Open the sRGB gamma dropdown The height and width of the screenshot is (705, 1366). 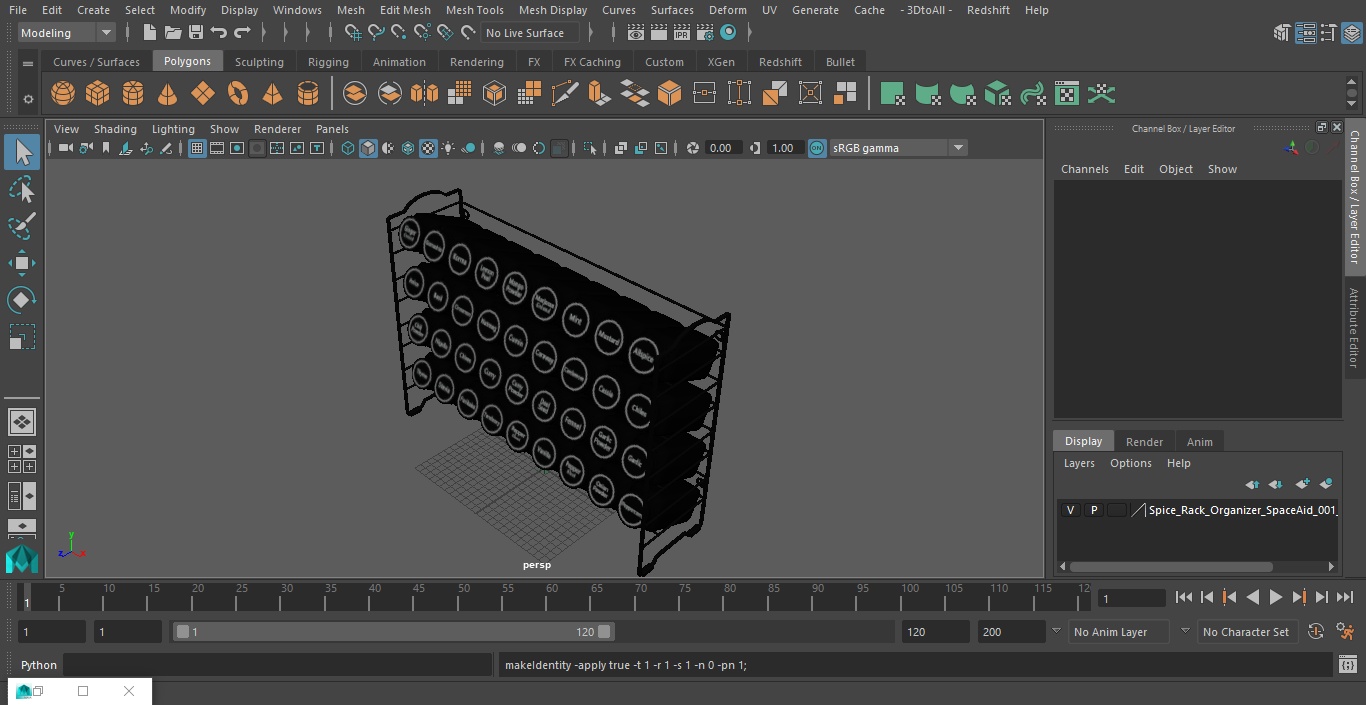(898, 148)
